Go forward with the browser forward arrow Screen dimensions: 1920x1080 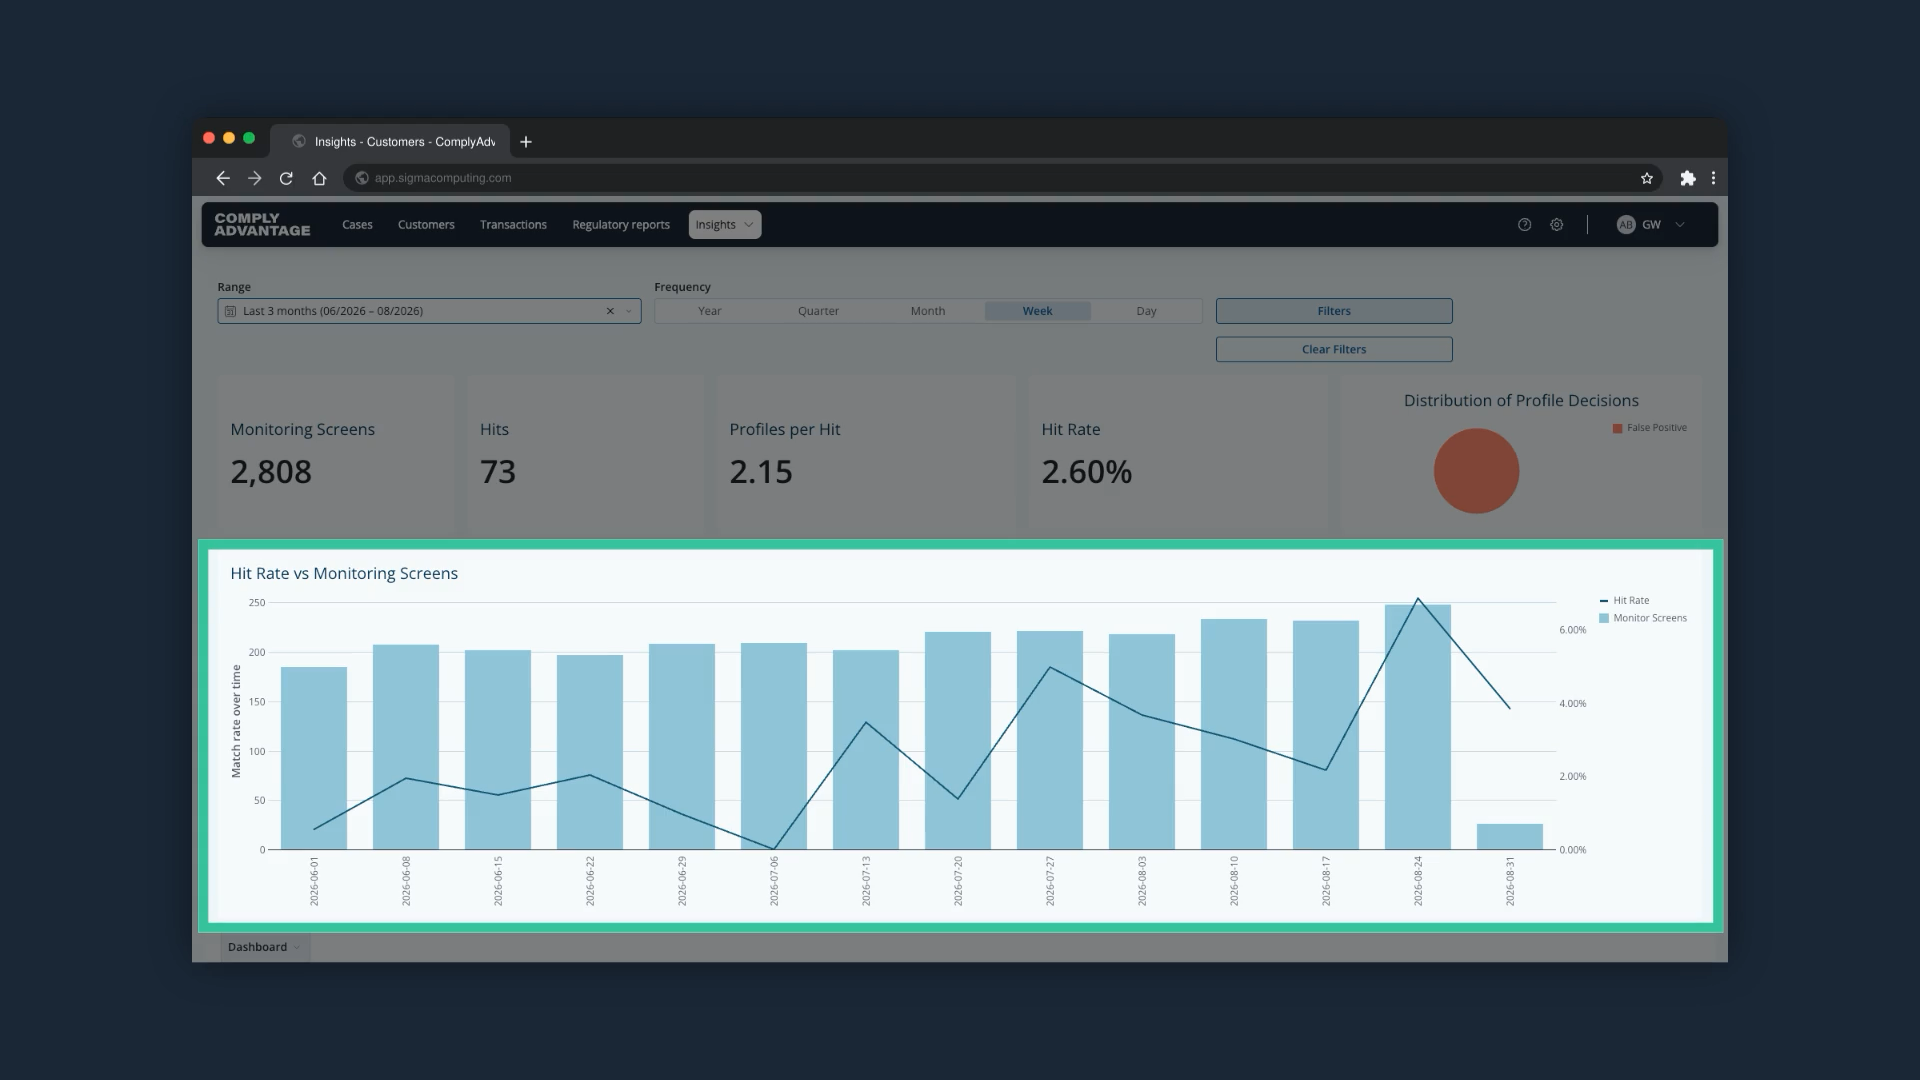255,178
